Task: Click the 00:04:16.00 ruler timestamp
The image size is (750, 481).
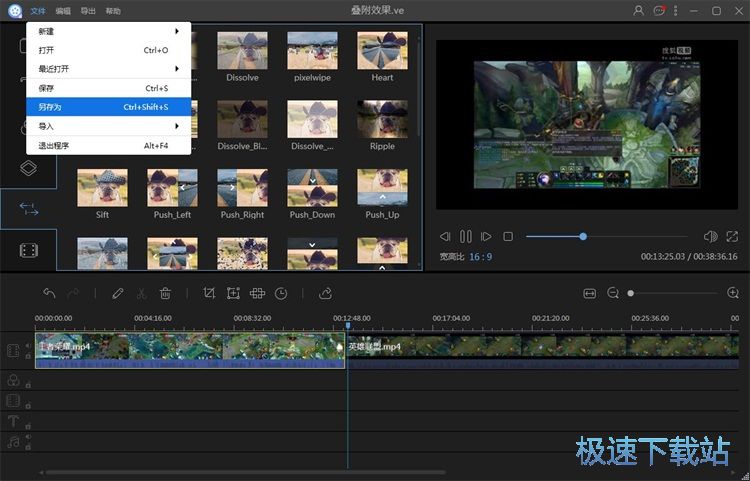Action: click(x=153, y=318)
